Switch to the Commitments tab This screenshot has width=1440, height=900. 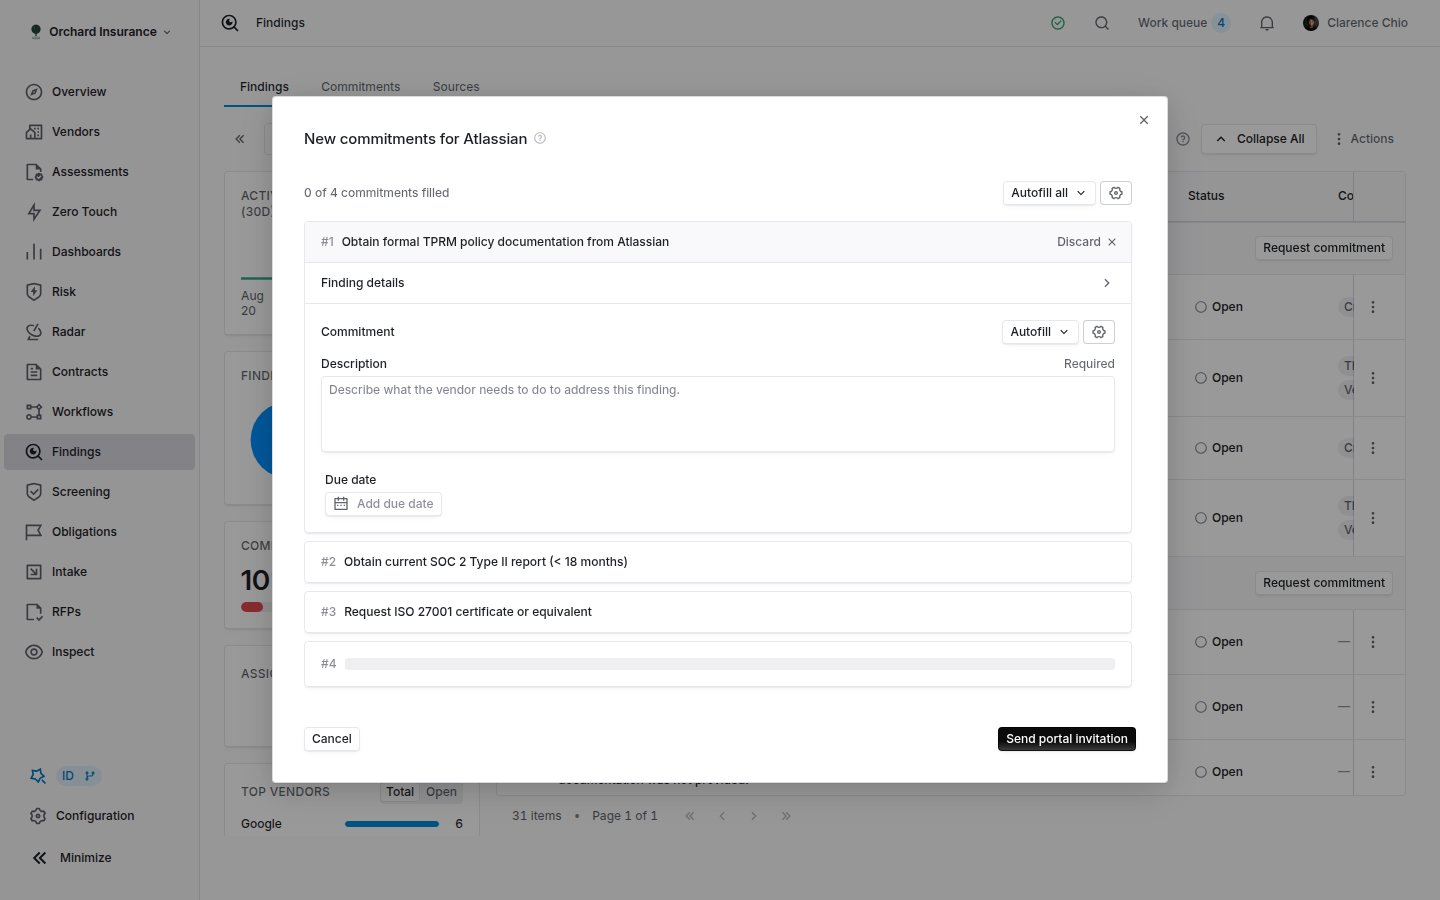[360, 87]
